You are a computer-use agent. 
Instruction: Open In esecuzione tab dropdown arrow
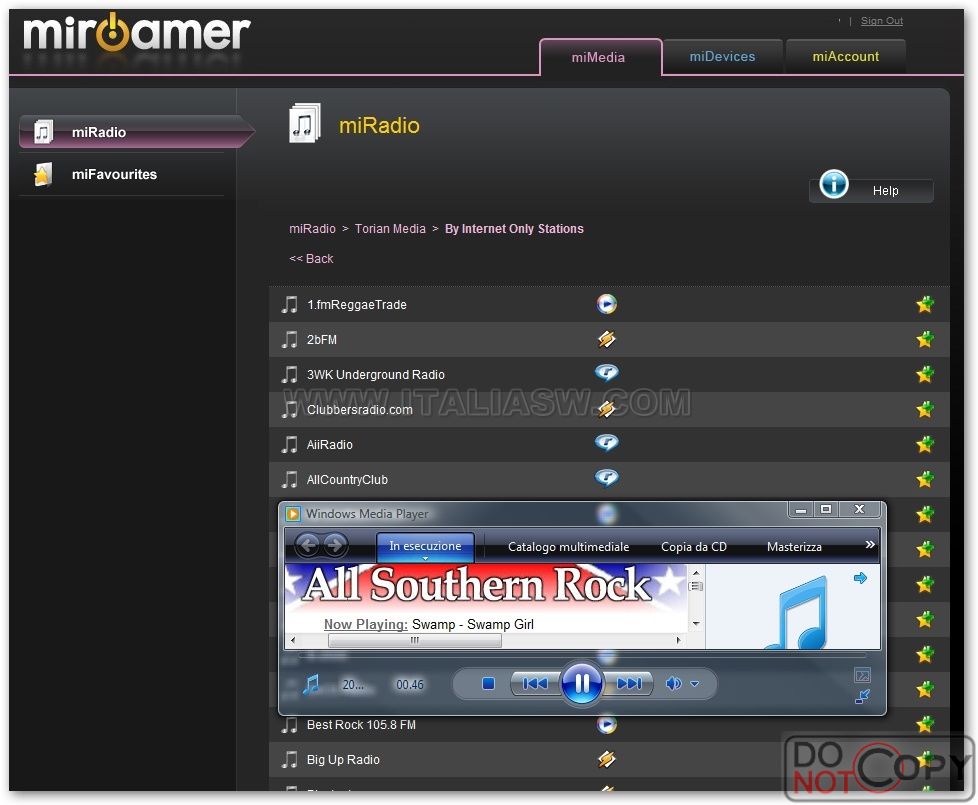pos(425,558)
